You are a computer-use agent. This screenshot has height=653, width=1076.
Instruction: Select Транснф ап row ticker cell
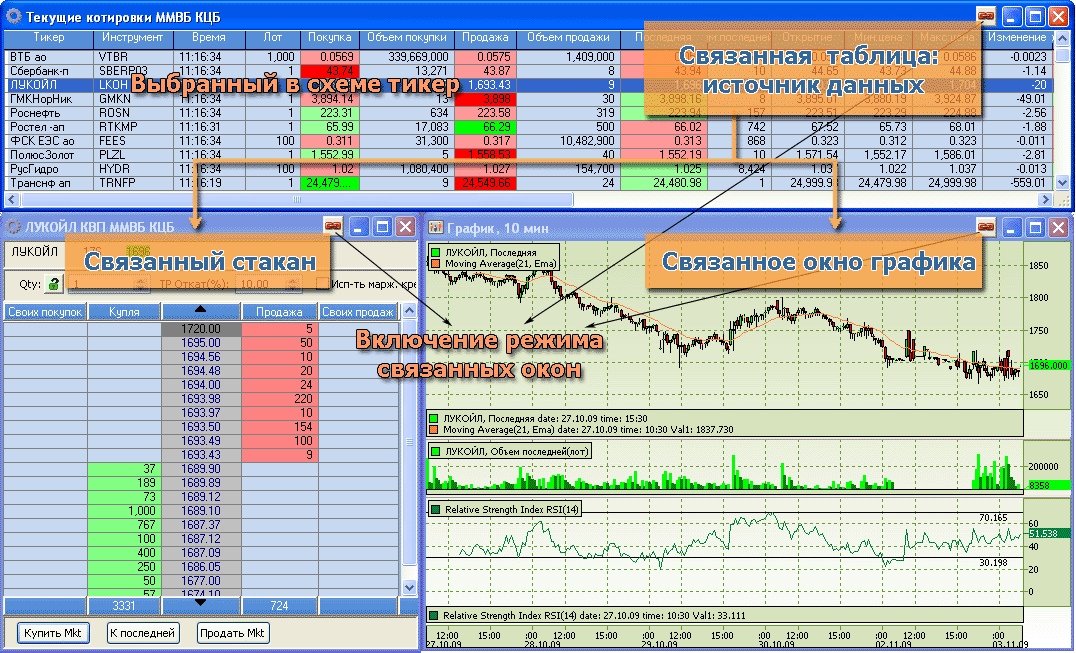pyautogui.click(x=48, y=183)
